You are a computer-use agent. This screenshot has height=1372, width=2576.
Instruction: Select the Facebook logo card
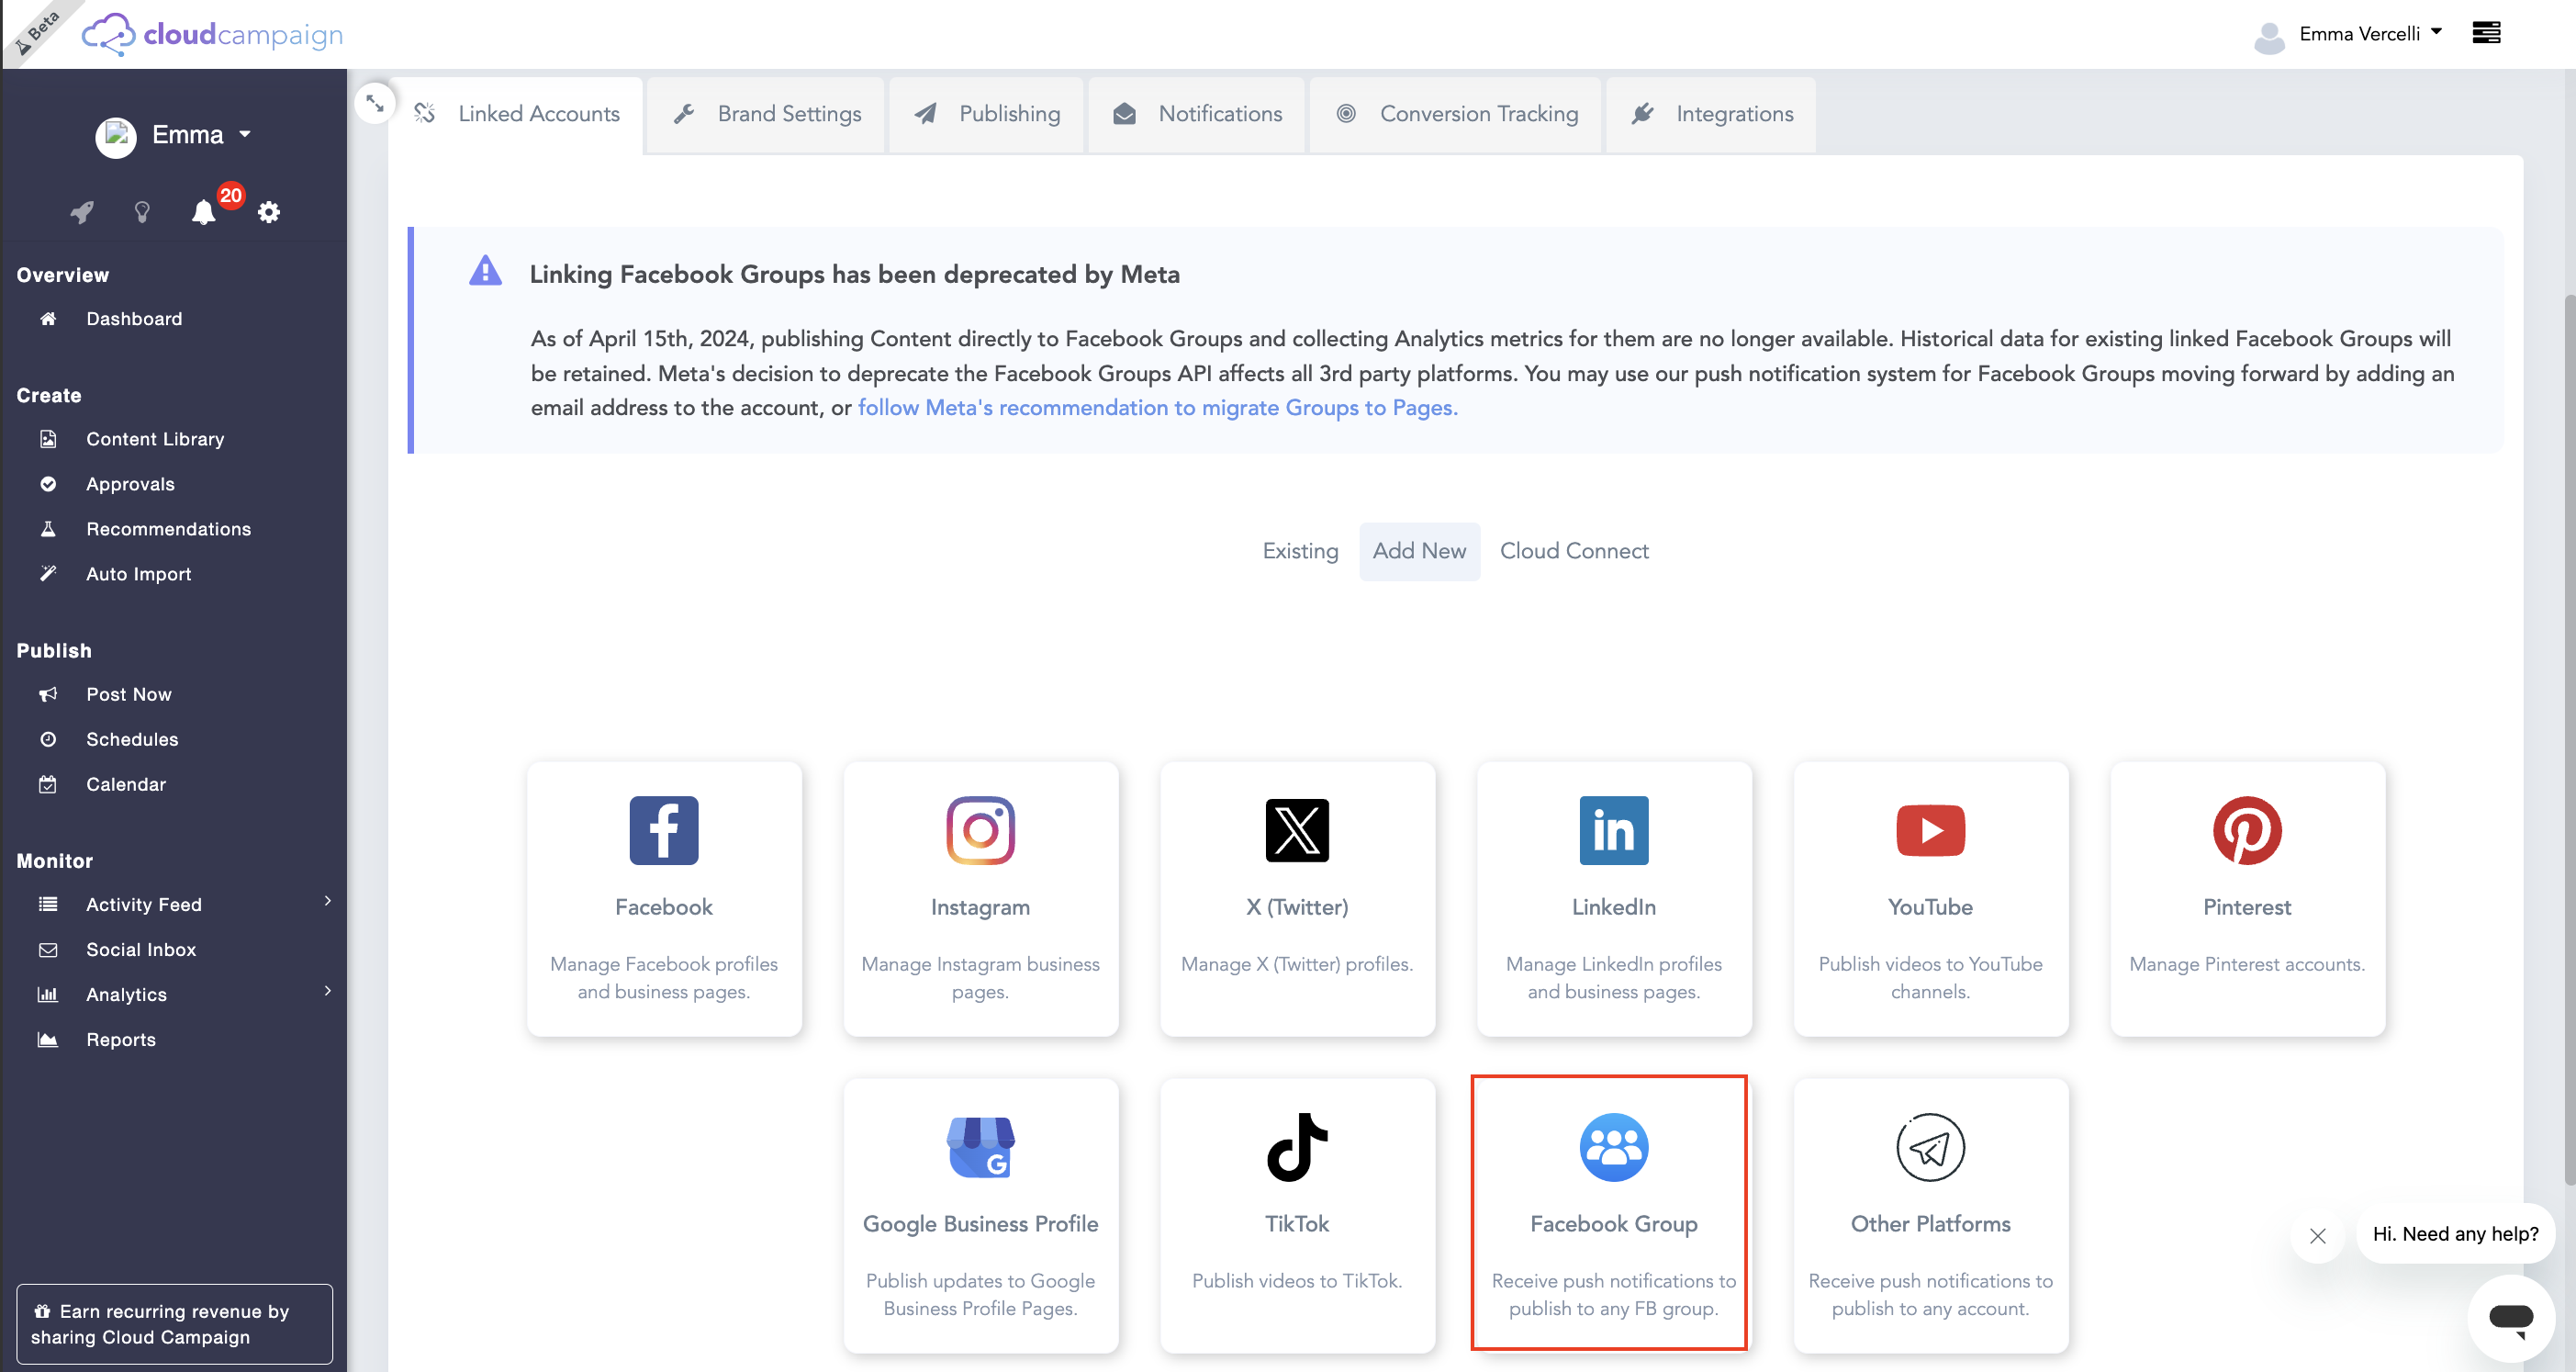coord(664,899)
